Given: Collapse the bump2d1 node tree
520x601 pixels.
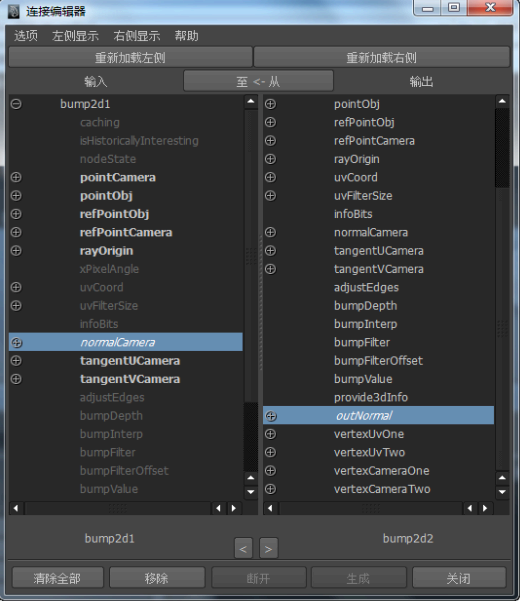Looking at the screenshot, I should coord(16,104).
